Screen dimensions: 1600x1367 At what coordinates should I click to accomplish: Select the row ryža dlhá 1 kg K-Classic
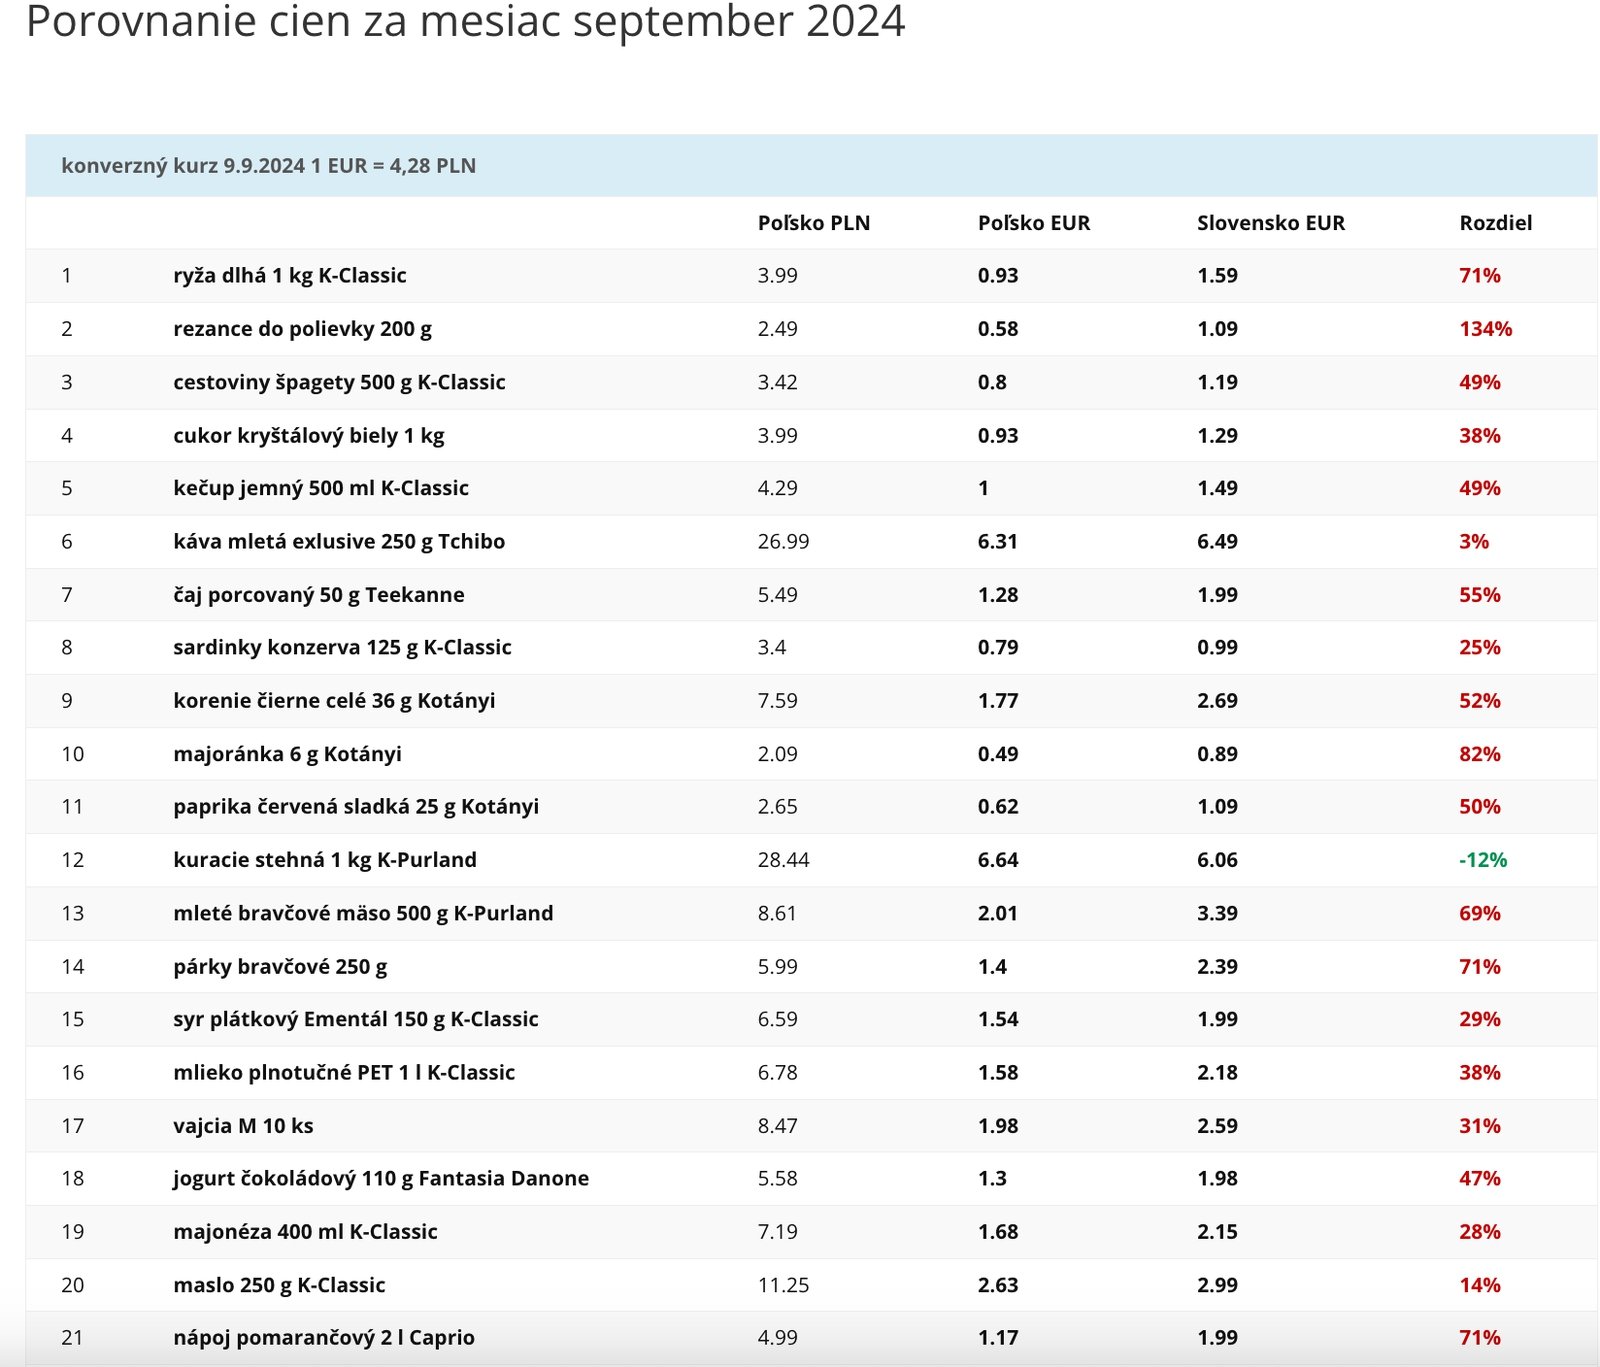811,276
